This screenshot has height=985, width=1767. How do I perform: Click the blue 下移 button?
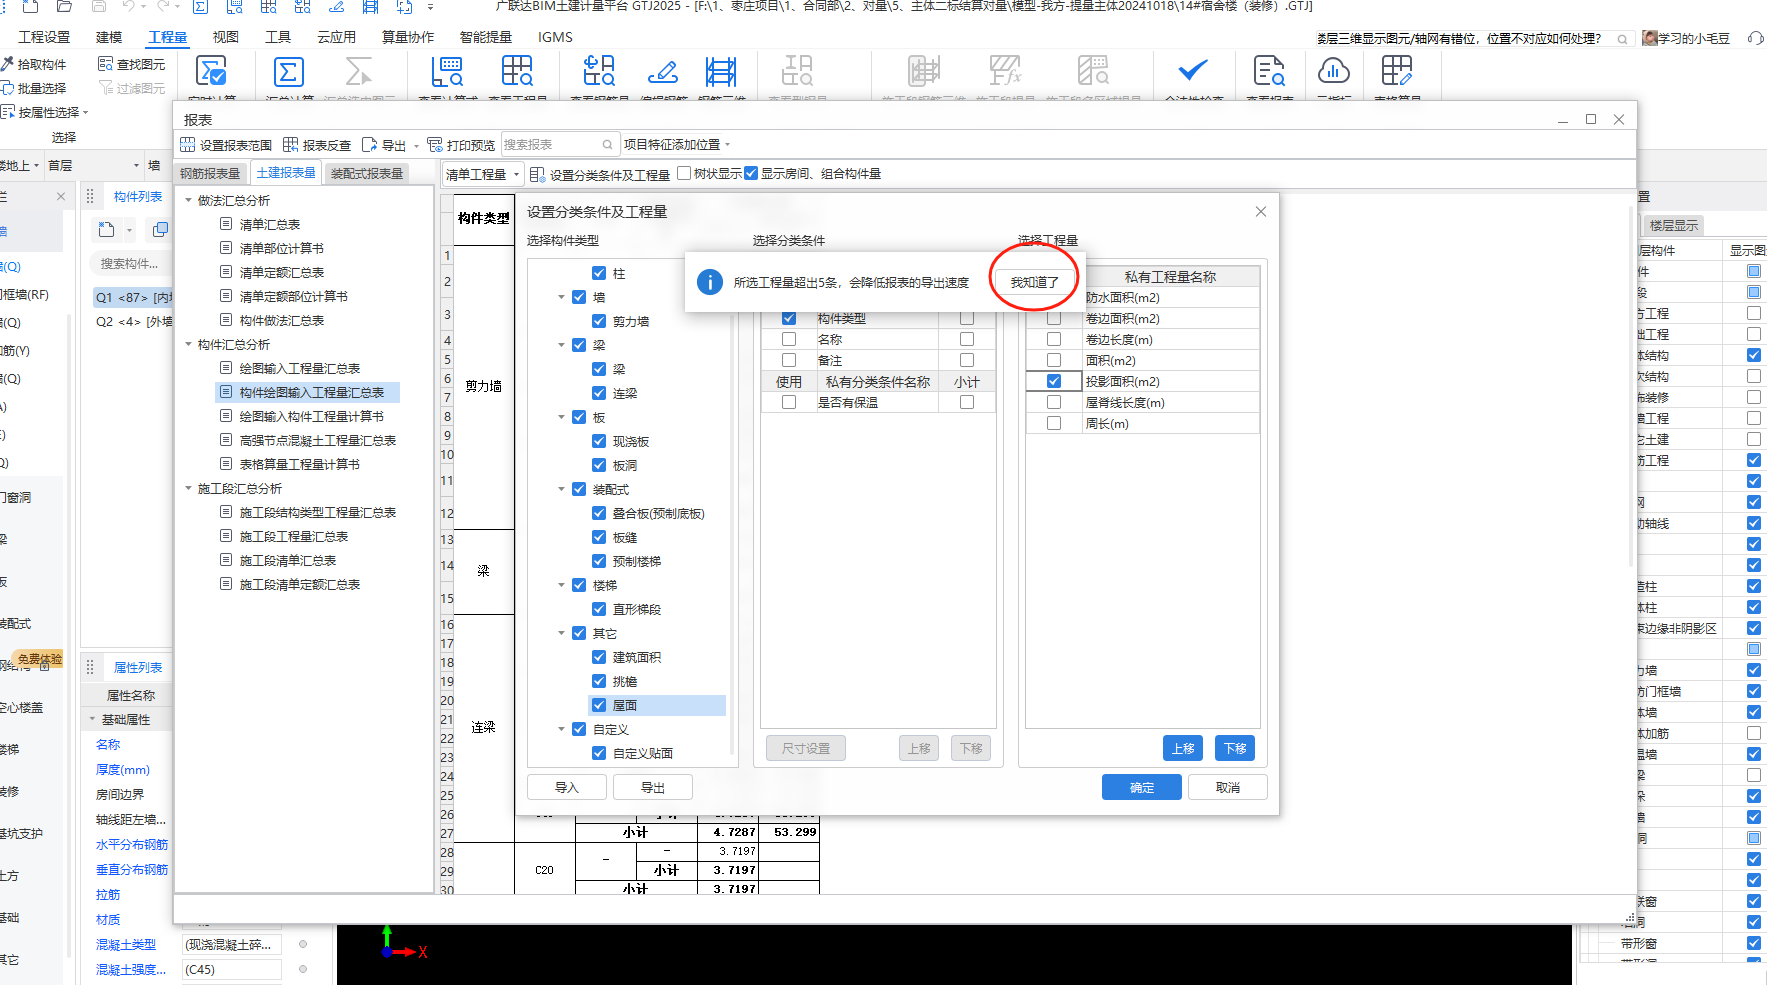click(1235, 748)
